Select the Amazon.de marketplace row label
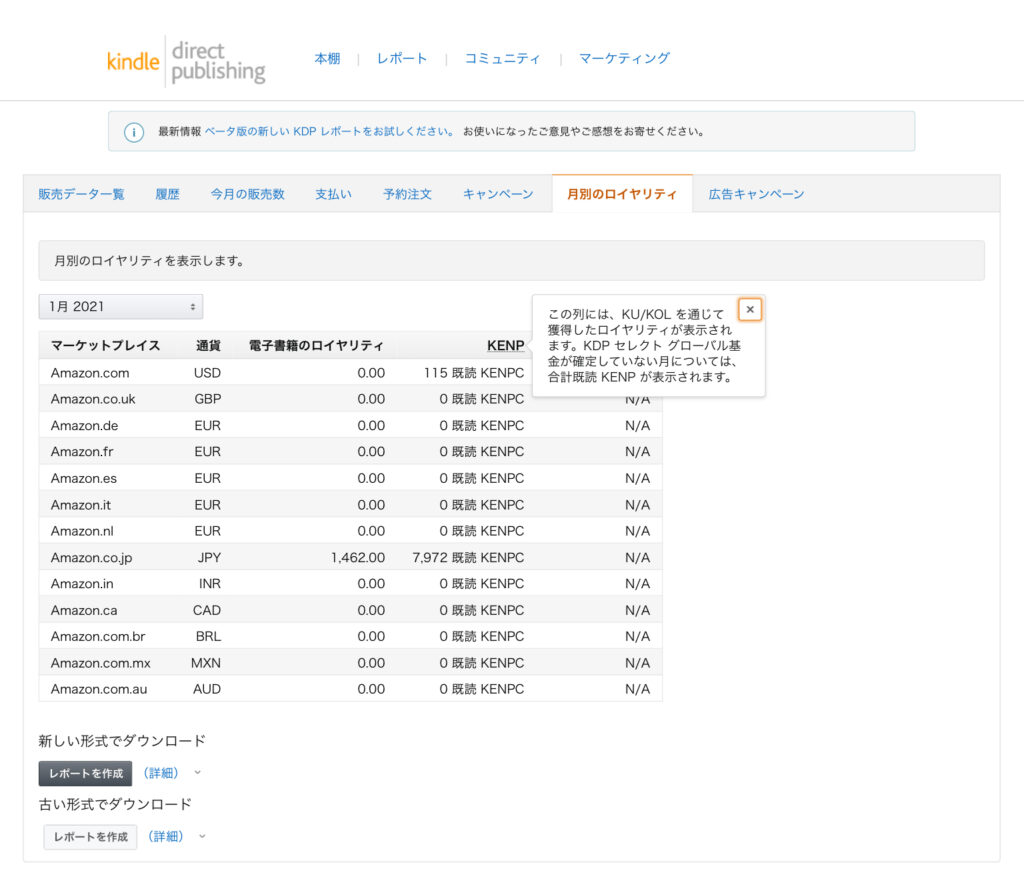Screen dimensions: 1024x871 coord(84,426)
